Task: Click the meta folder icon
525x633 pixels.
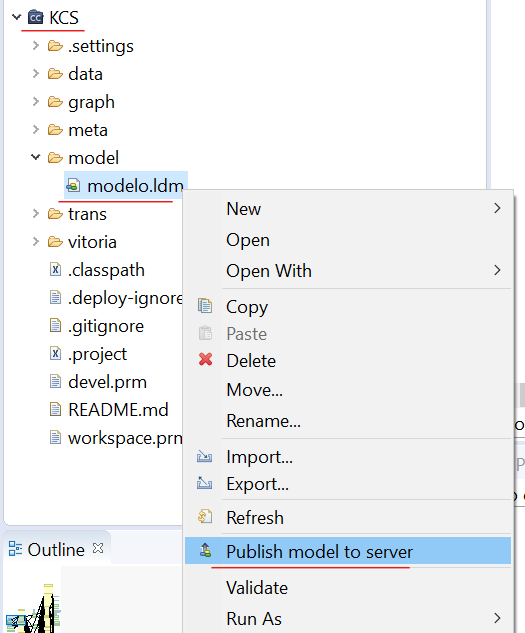Action: [x=55, y=130]
